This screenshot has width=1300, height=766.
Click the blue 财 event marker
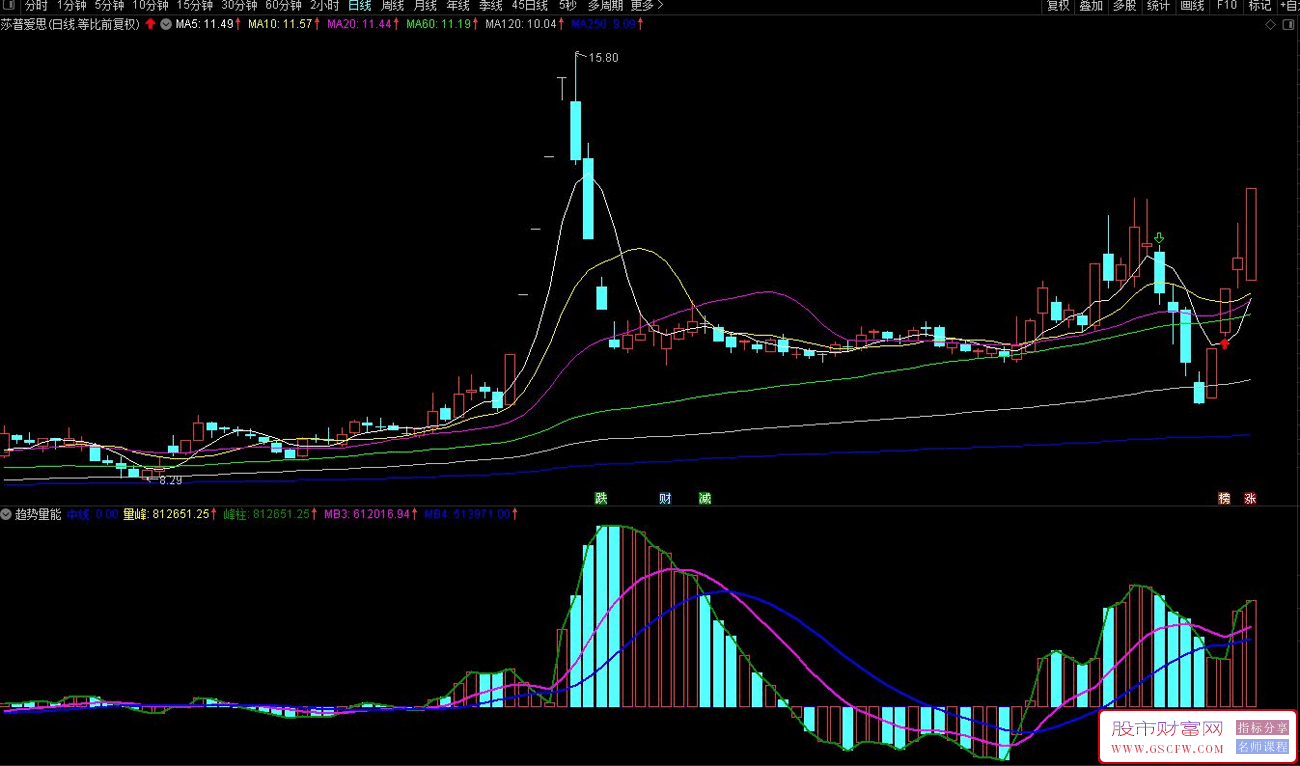[665, 498]
